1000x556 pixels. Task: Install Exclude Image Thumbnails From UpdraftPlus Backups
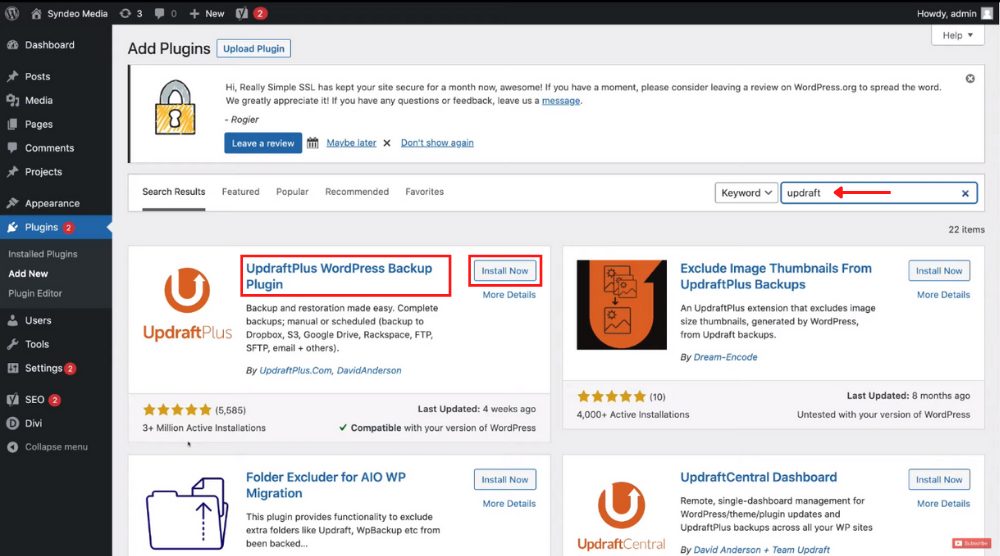pos(939,271)
